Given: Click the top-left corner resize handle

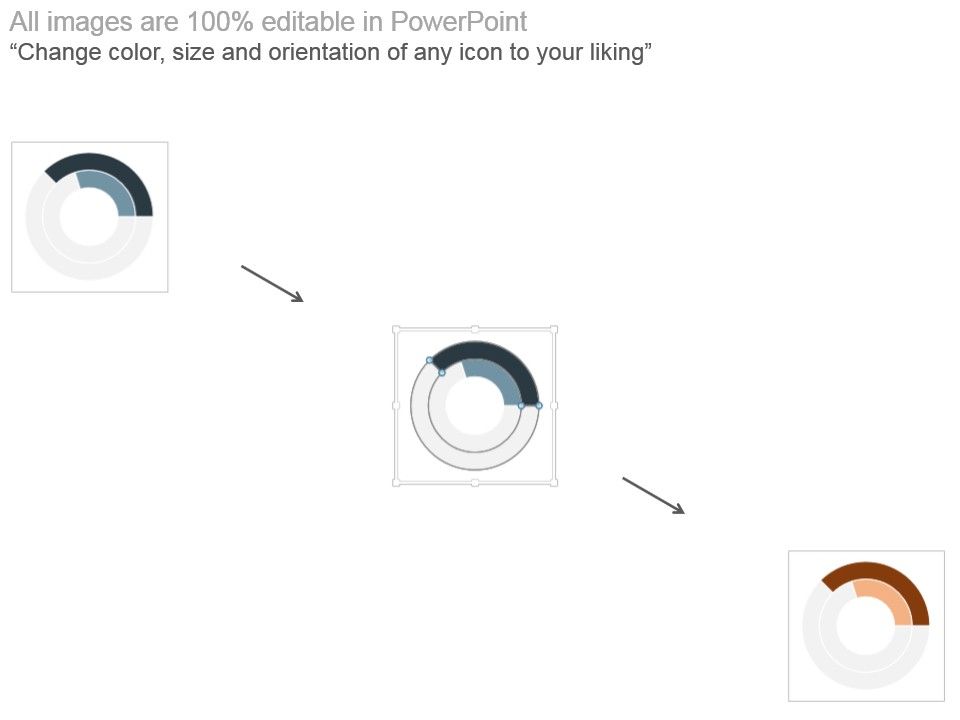Looking at the screenshot, I should coord(396,329).
